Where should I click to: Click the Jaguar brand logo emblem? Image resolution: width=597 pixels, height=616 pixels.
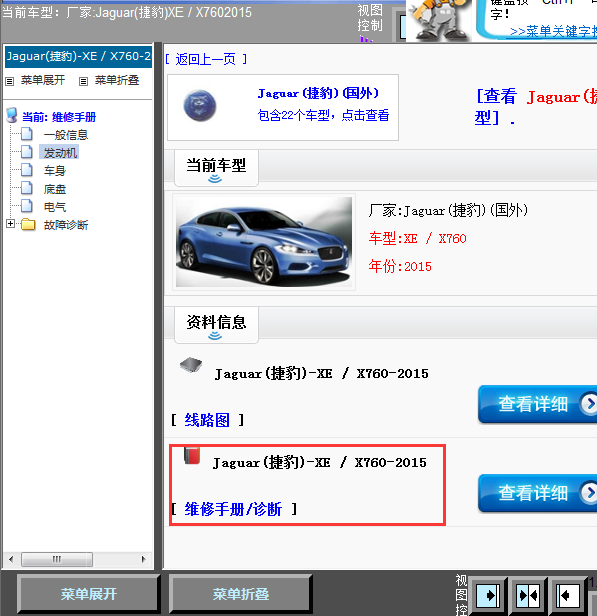click(x=200, y=105)
